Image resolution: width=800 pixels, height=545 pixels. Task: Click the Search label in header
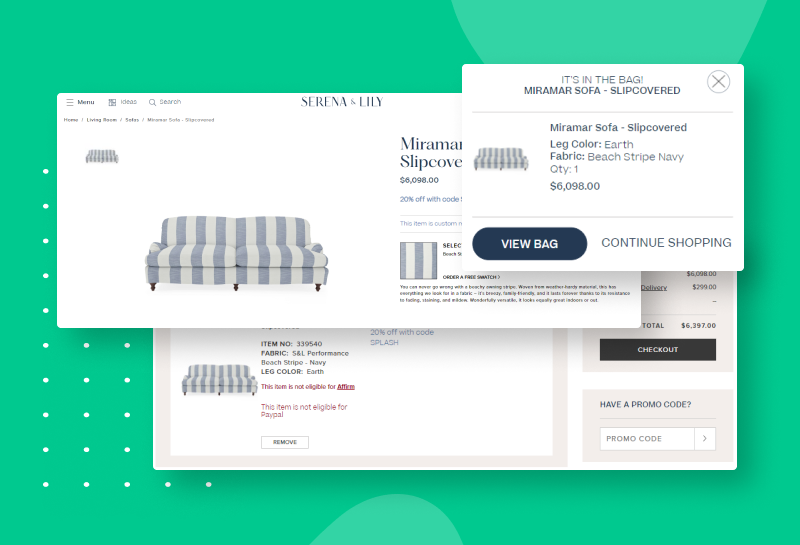pos(170,102)
